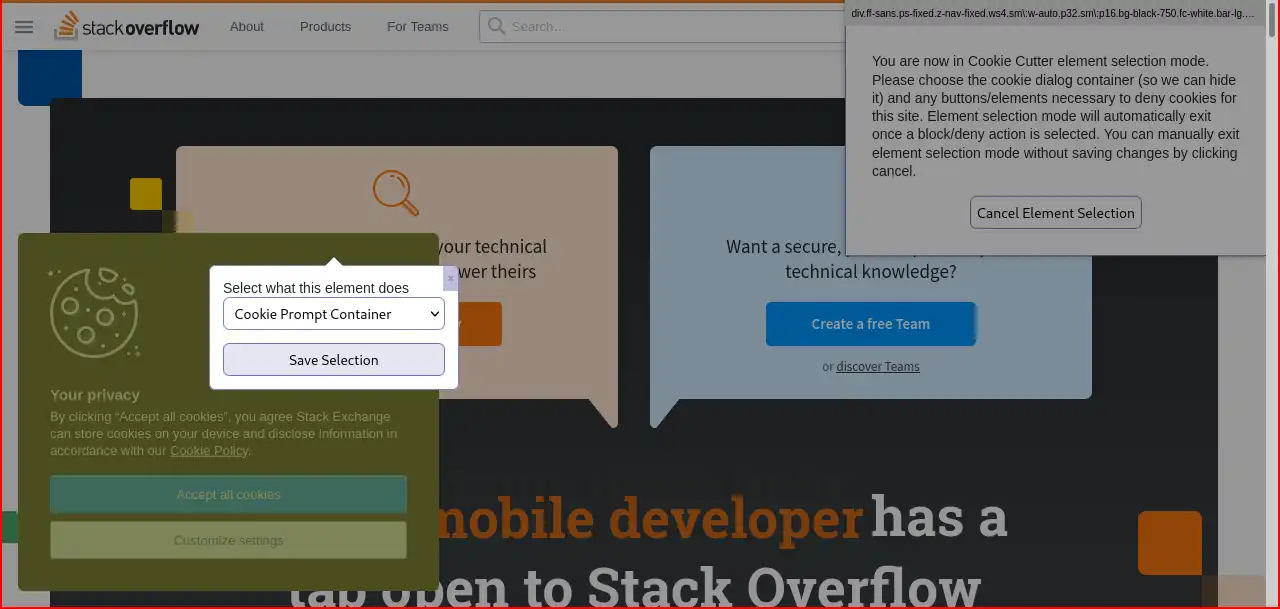1280x609 pixels.
Task: Open the Cookie Policy link
Action: [x=209, y=451]
